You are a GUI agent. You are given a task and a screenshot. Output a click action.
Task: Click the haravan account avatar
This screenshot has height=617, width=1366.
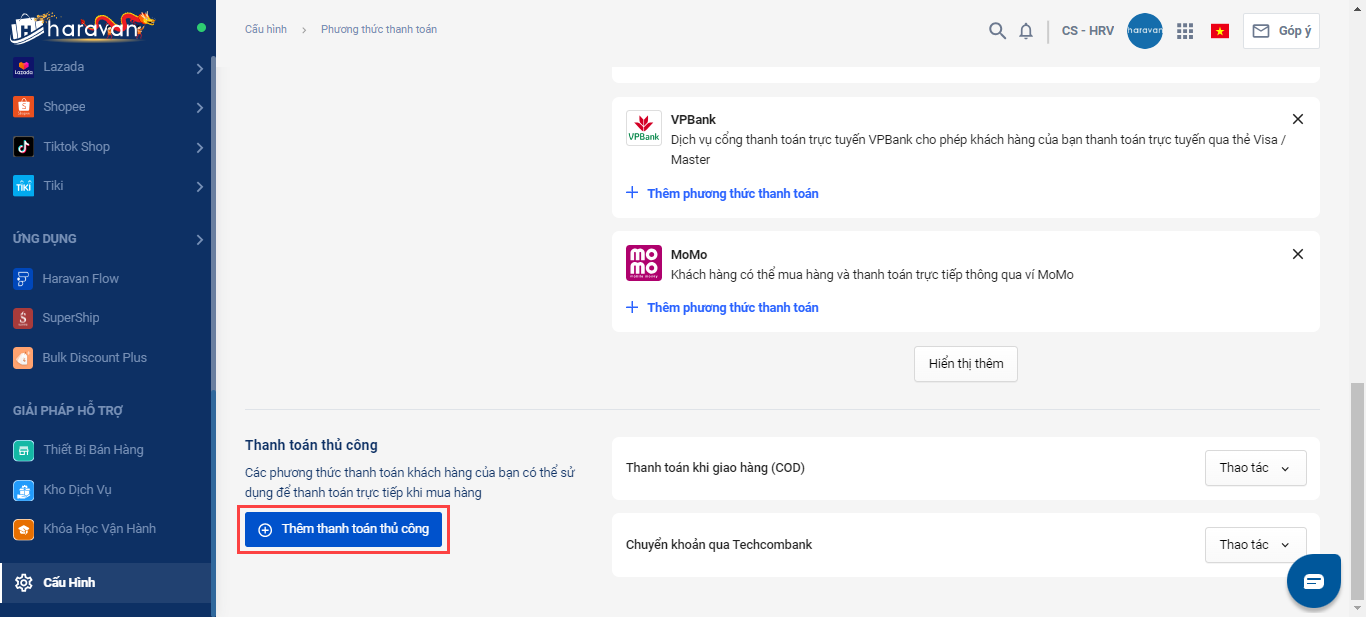click(x=1145, y=31)
